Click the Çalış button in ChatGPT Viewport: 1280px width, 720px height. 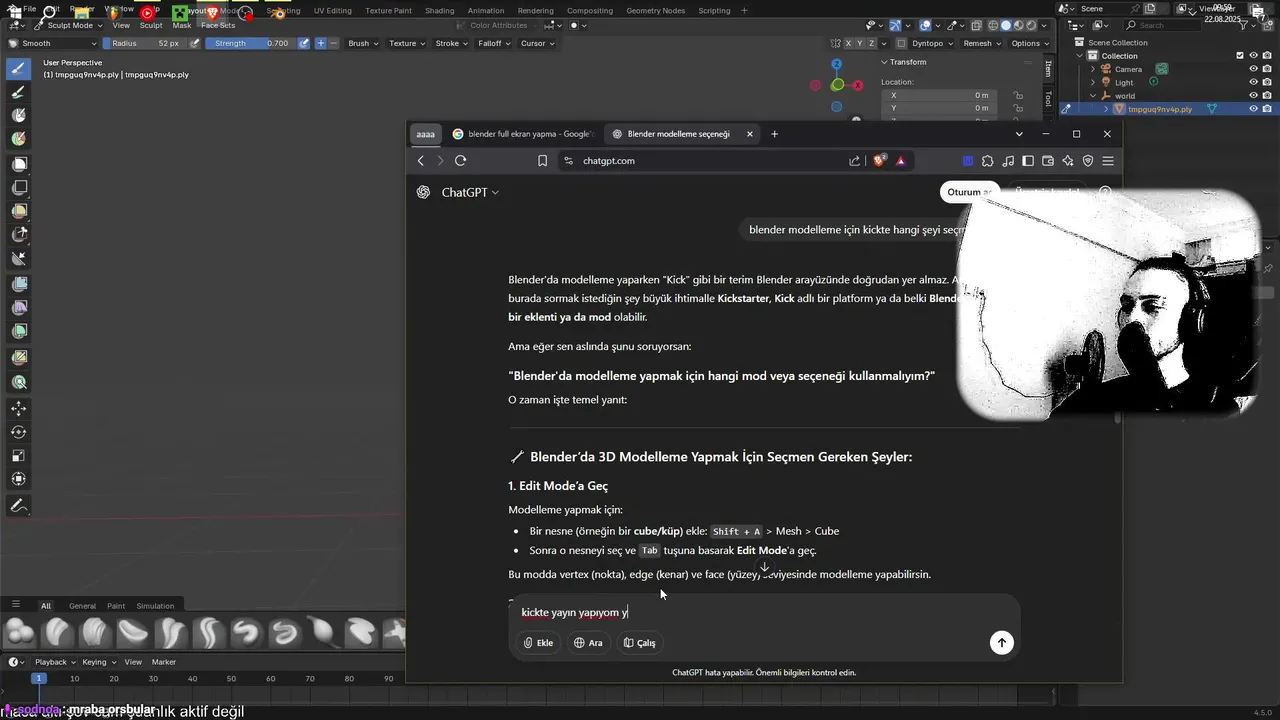pyautogui.click(x=640, y=643)
